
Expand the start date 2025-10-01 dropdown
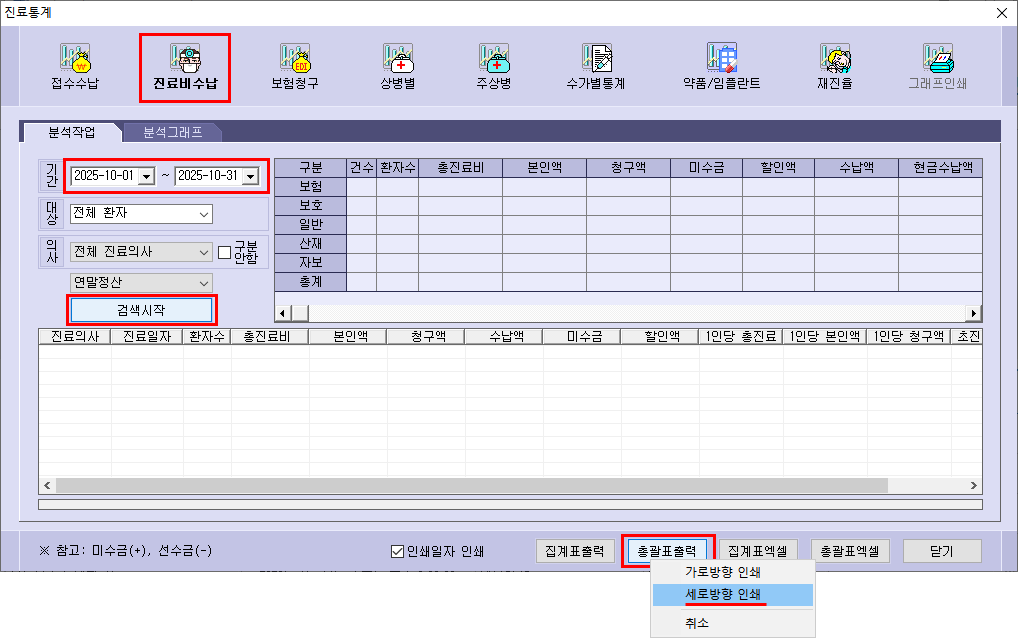tap(146, 176)
